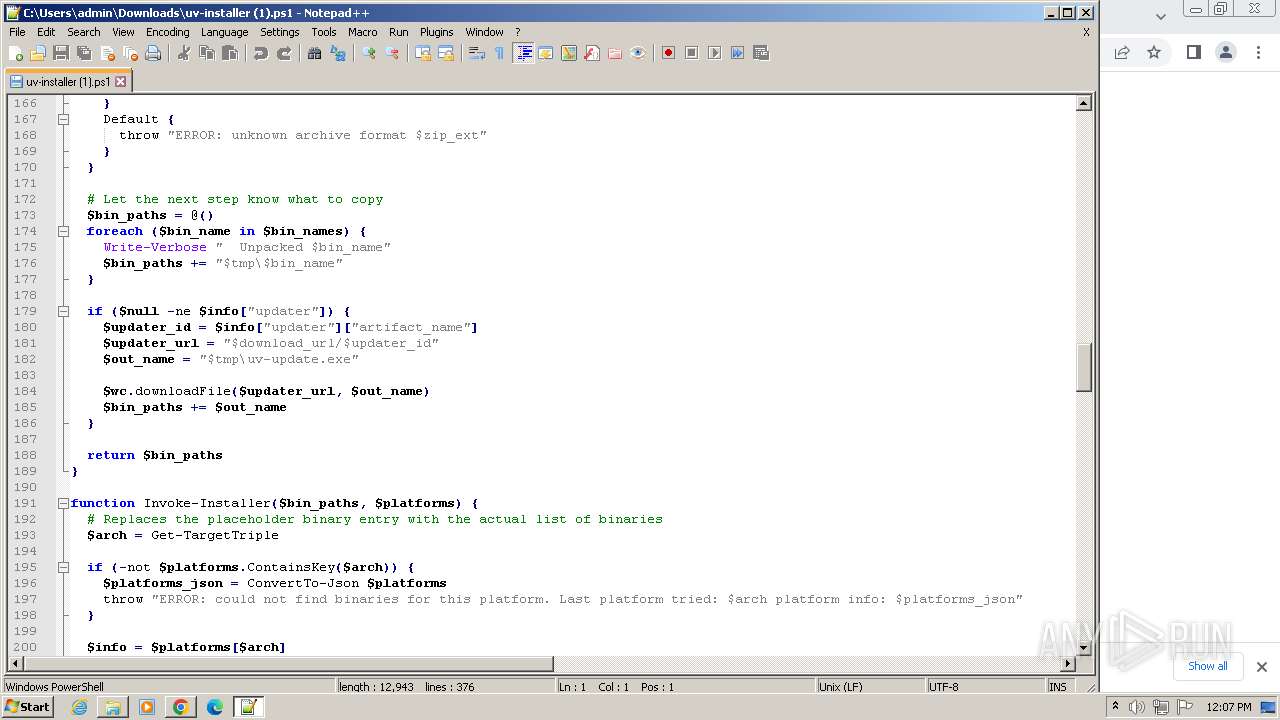Click the Zoom In toolbar icon
1280x720 pixels.
[369, 53]
